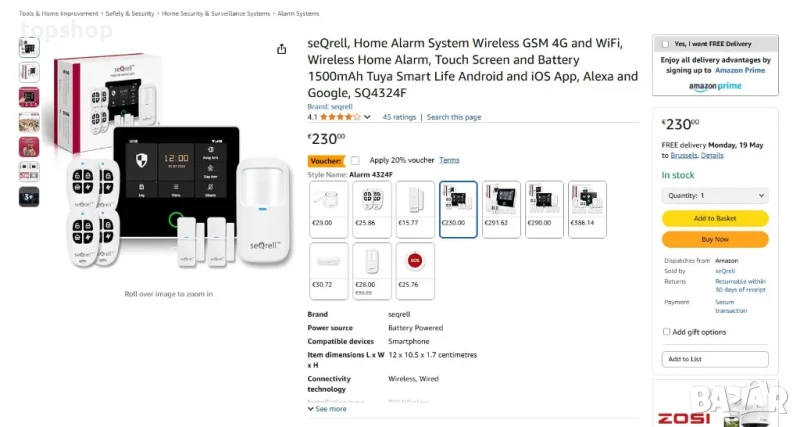Select the €291.62 alarm kit style
The height and width of the screenshot is (427, 800).
pos(502,209)
